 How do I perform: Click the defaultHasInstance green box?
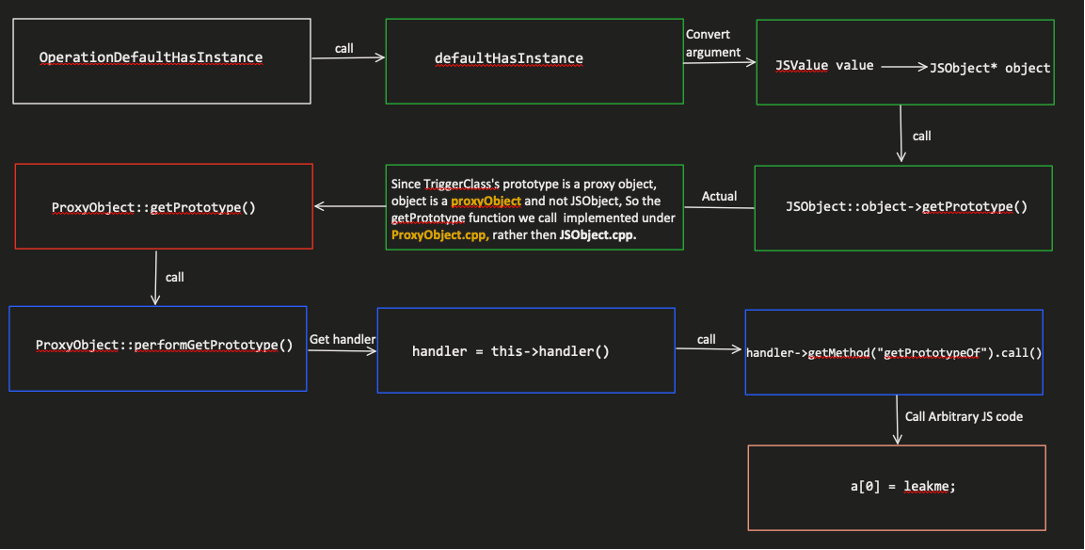pos(534,61)
